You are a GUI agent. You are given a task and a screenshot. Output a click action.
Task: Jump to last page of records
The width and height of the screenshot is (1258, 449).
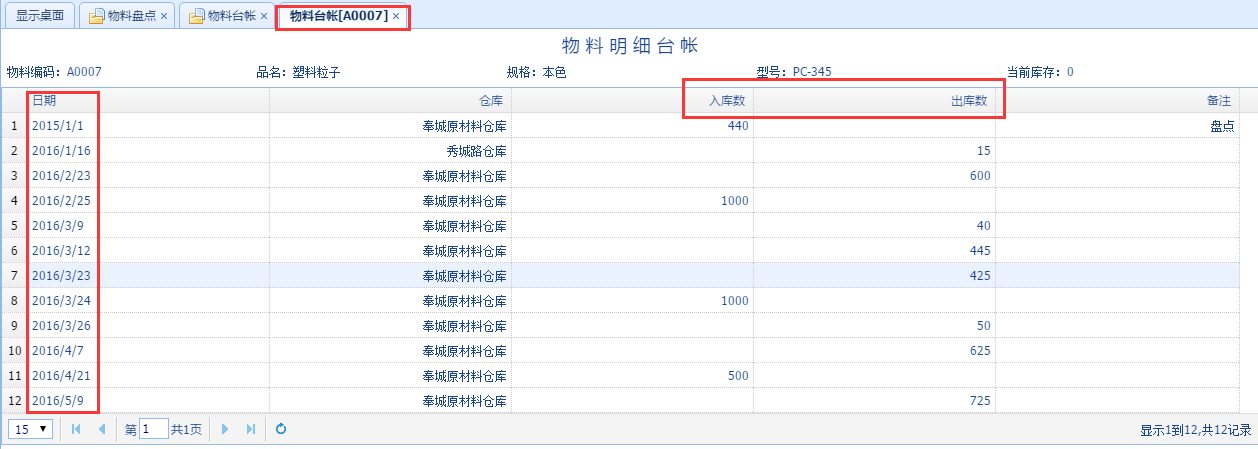point(250,429)
